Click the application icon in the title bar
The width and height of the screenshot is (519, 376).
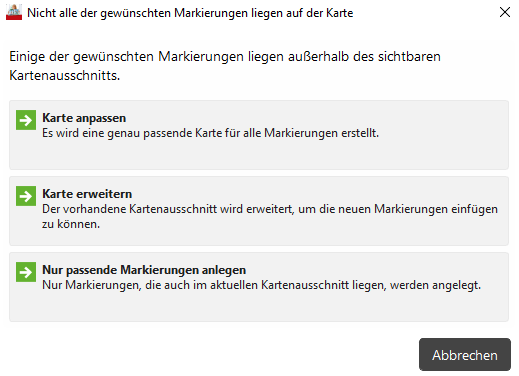pos(14,13)
